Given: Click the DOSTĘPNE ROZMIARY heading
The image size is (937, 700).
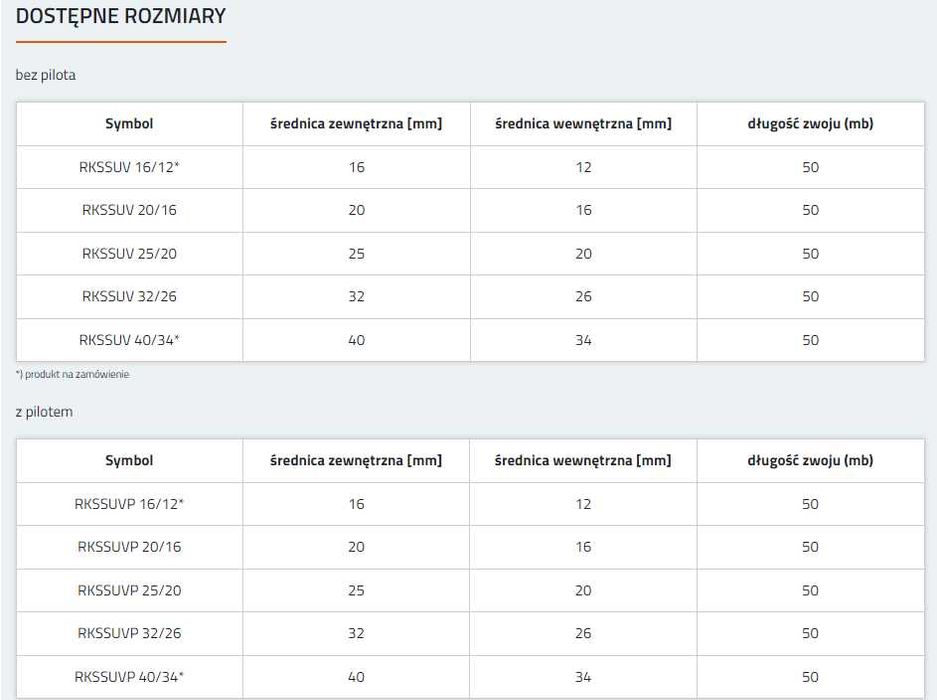Looking at the screenshot, I should pyautogui.click(x=121, y=17).
